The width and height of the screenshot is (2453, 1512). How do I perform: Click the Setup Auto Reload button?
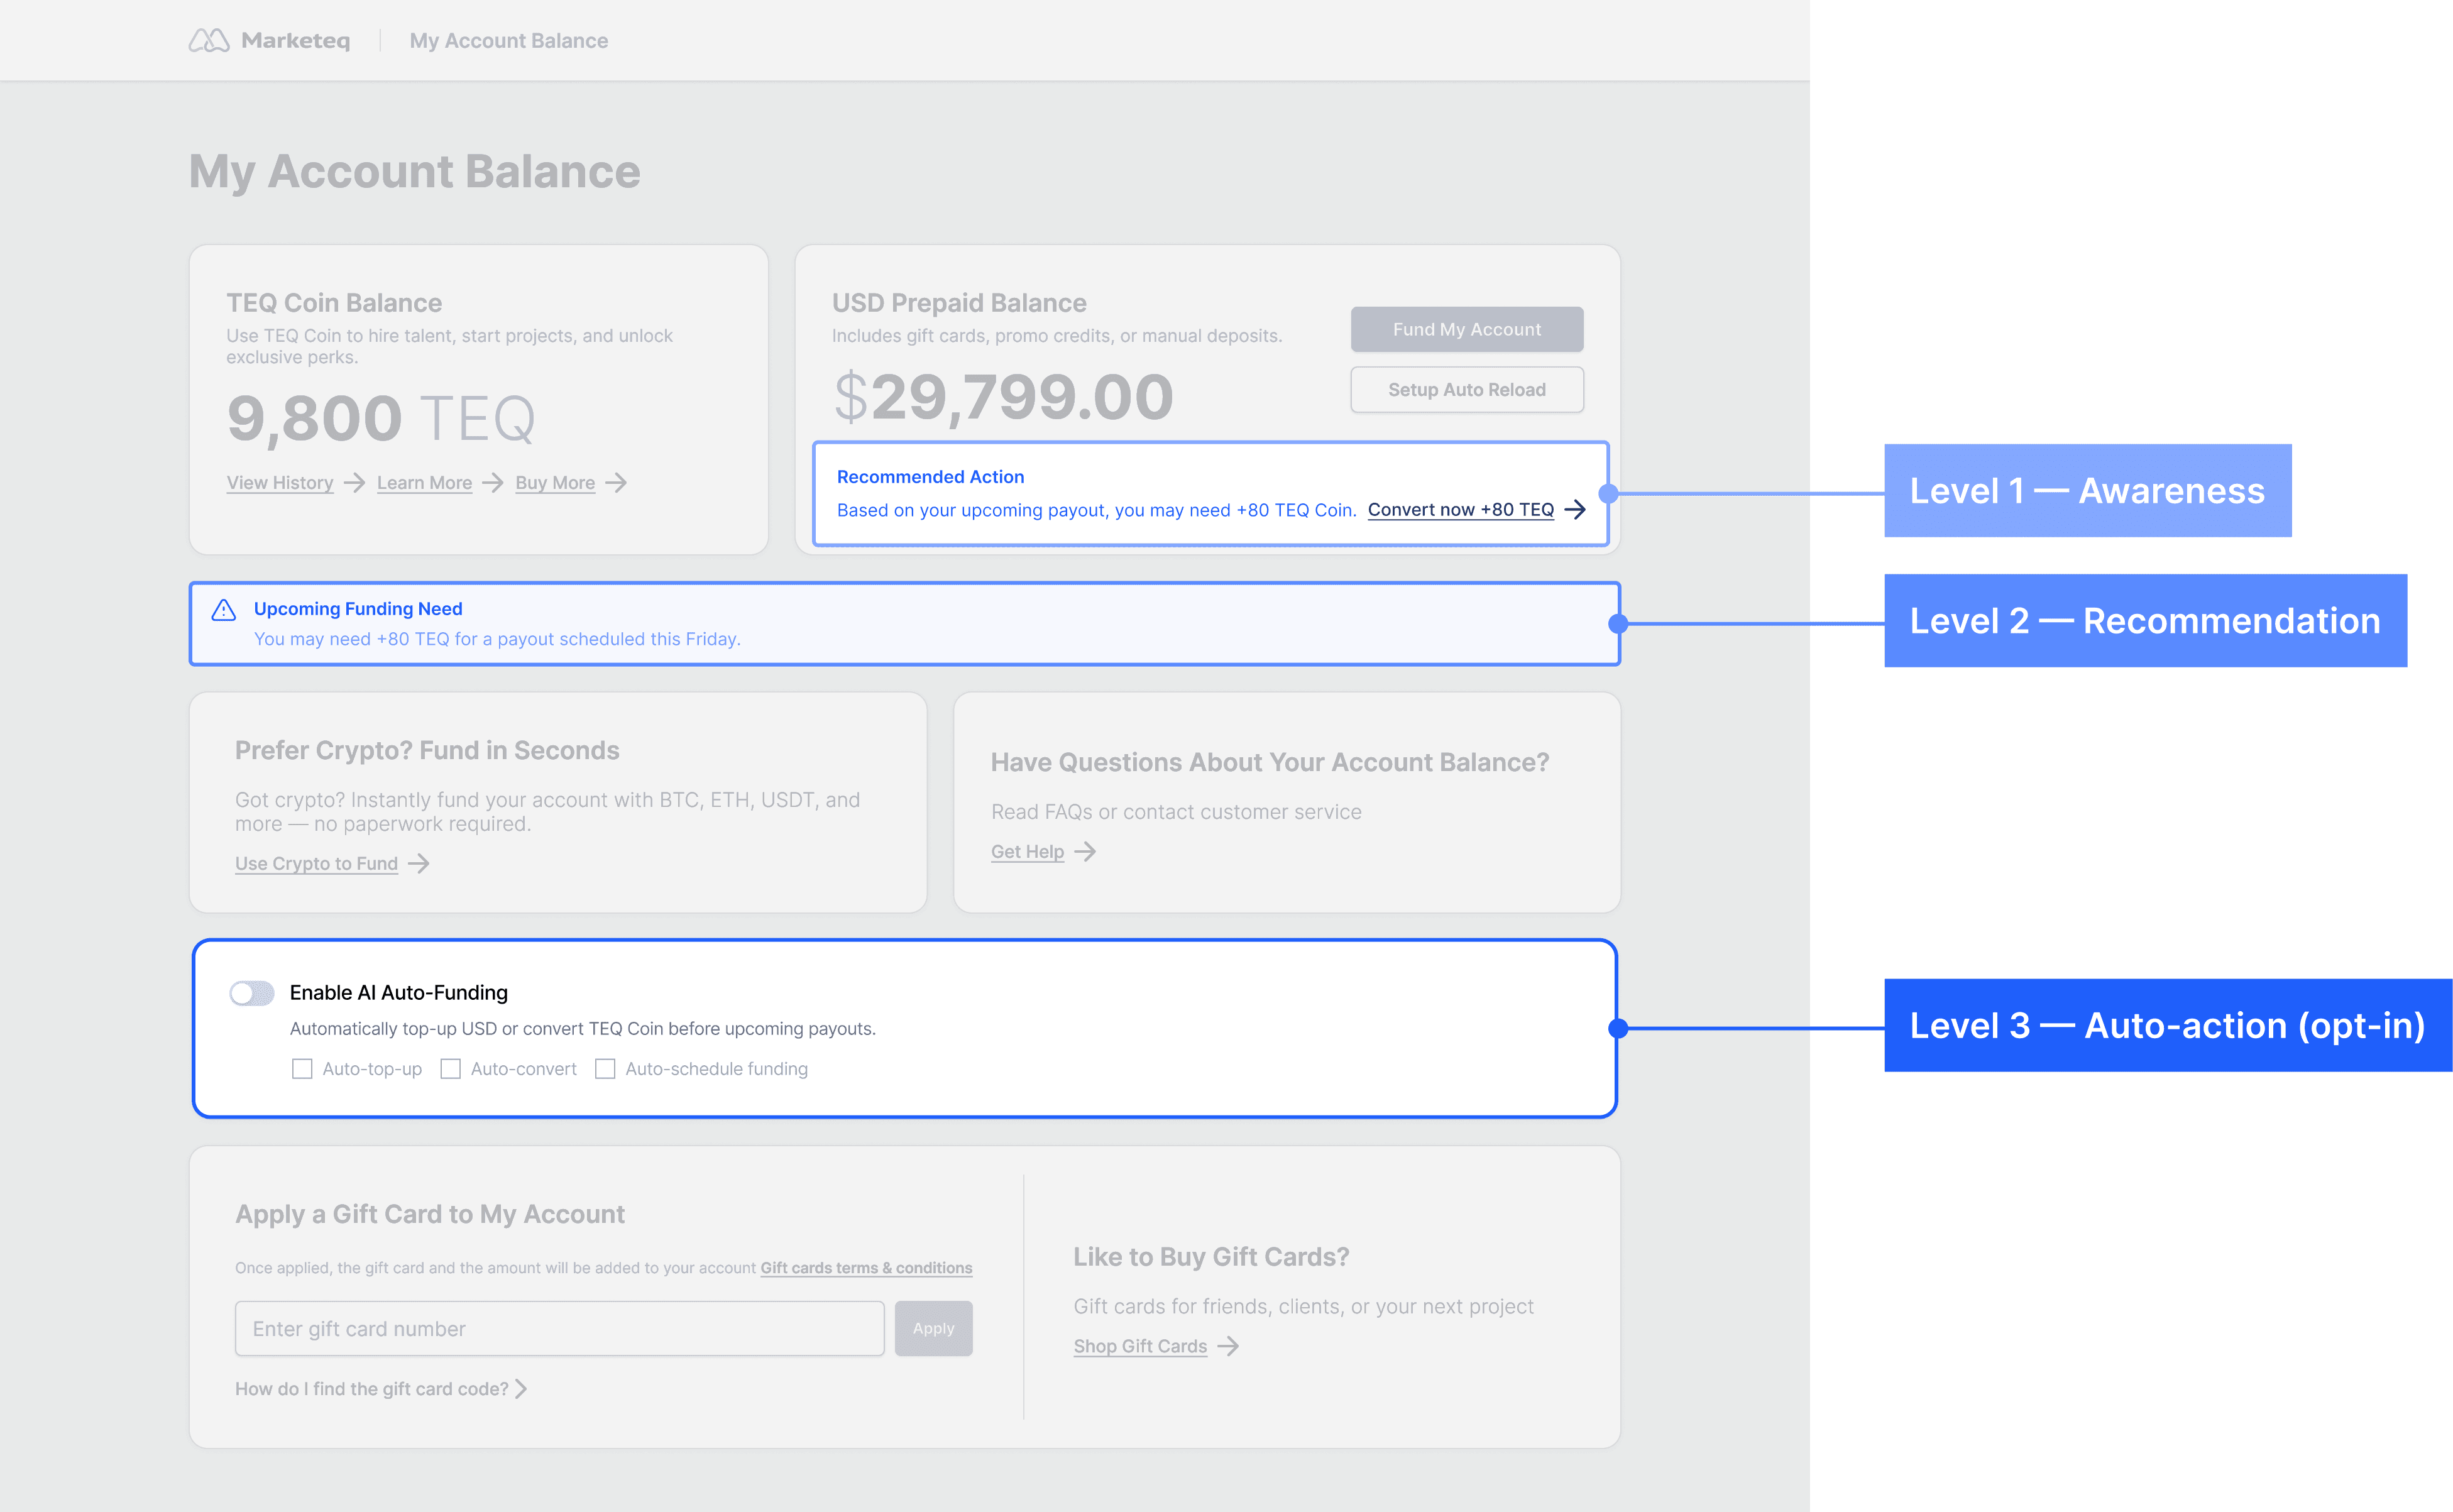point(1466,390)
